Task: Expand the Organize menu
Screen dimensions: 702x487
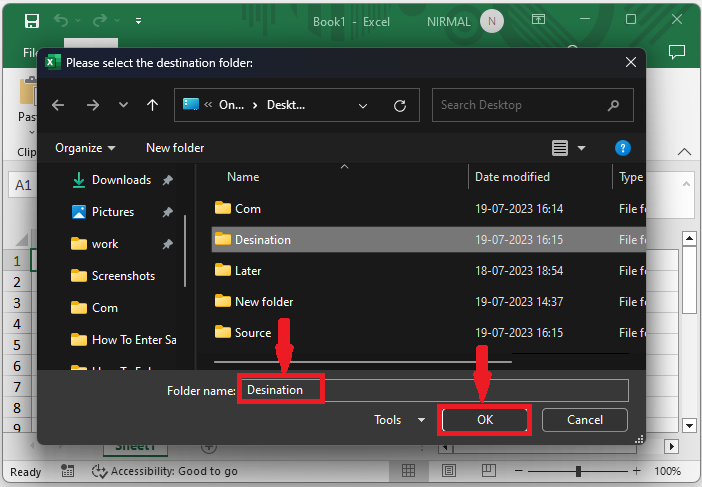Action: (x=85, y=148)
